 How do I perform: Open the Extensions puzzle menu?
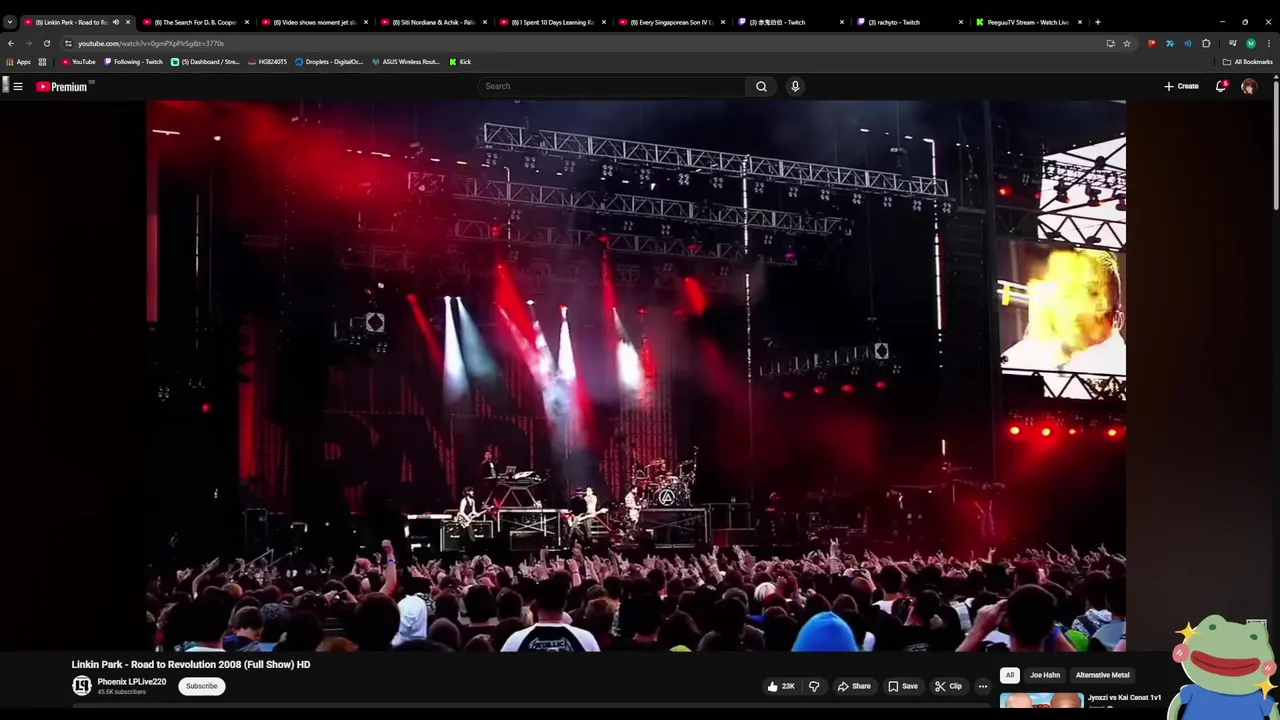1206,43
